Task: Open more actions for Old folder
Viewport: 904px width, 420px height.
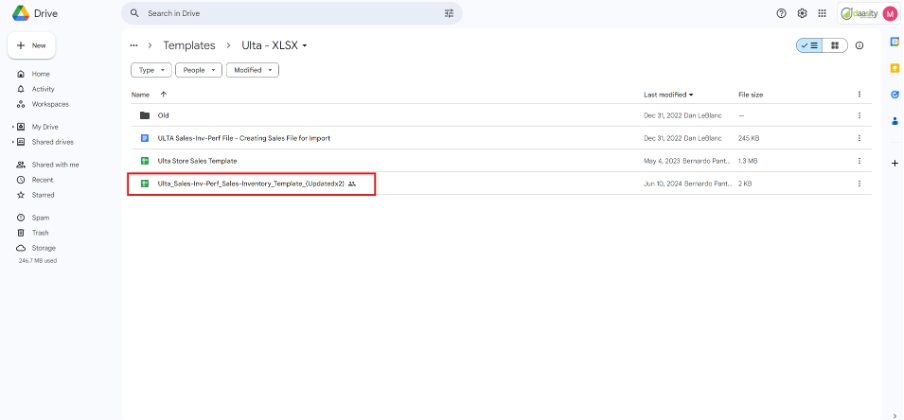Action: coord(859,115)
